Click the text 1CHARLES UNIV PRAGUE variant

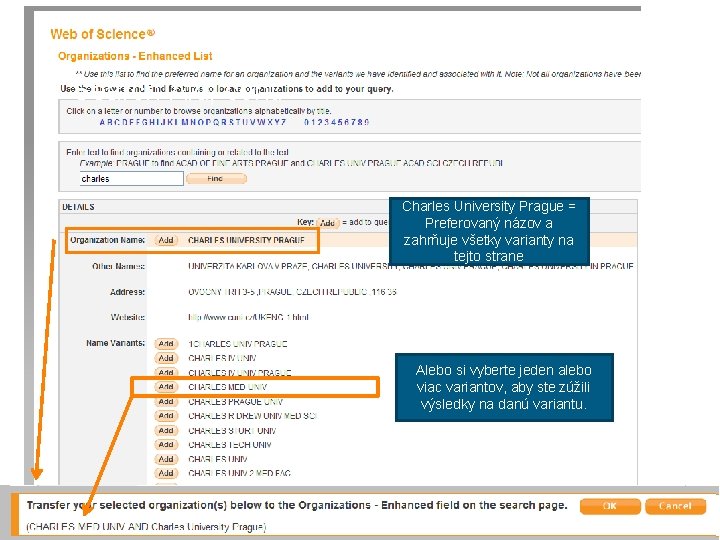238,343
